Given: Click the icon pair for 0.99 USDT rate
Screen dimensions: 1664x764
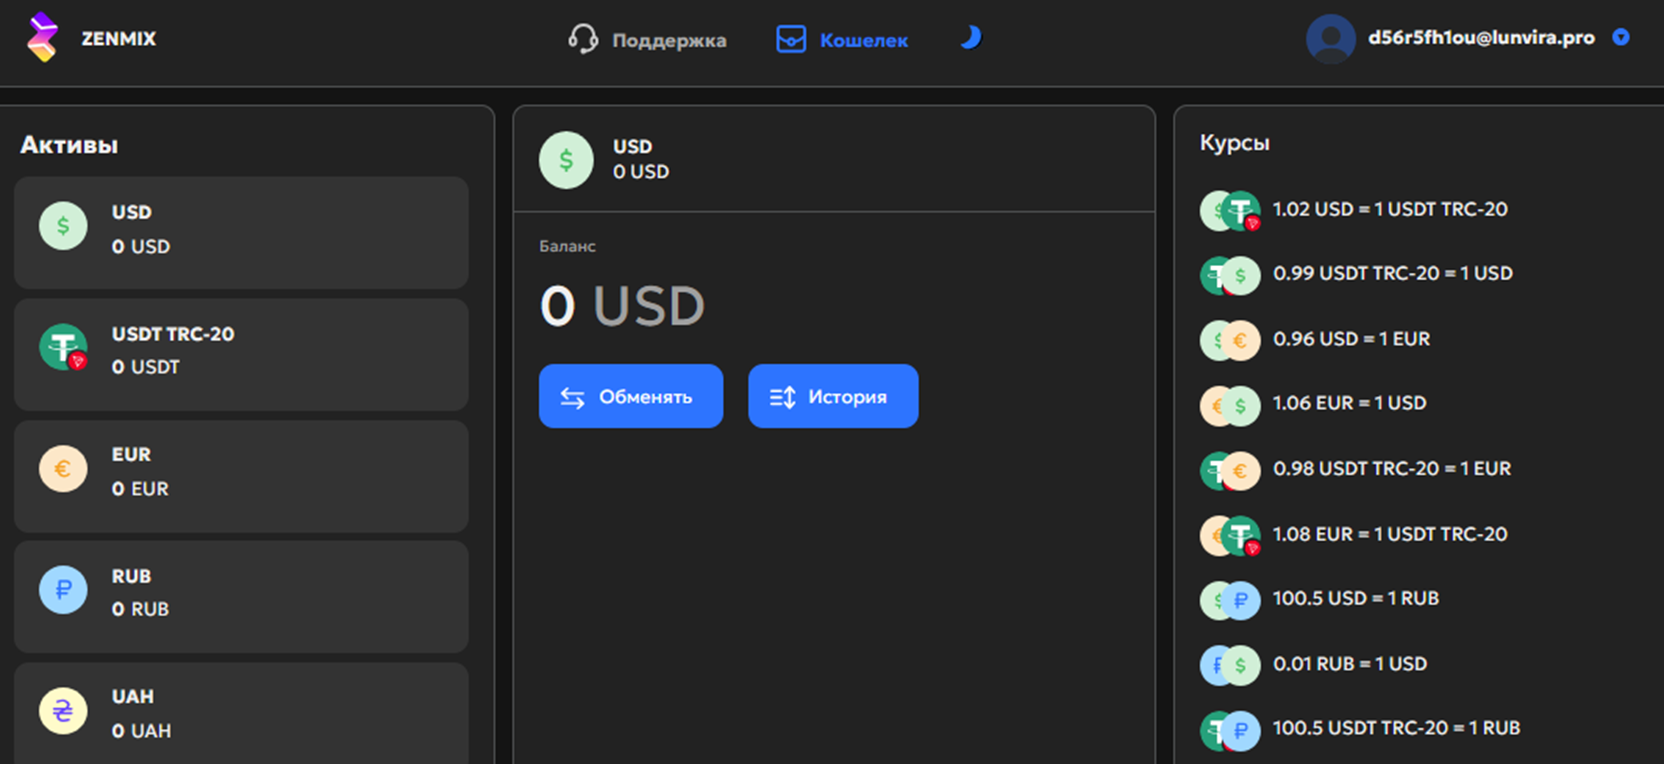Looking at the screenshot, I should [1230, 275].
